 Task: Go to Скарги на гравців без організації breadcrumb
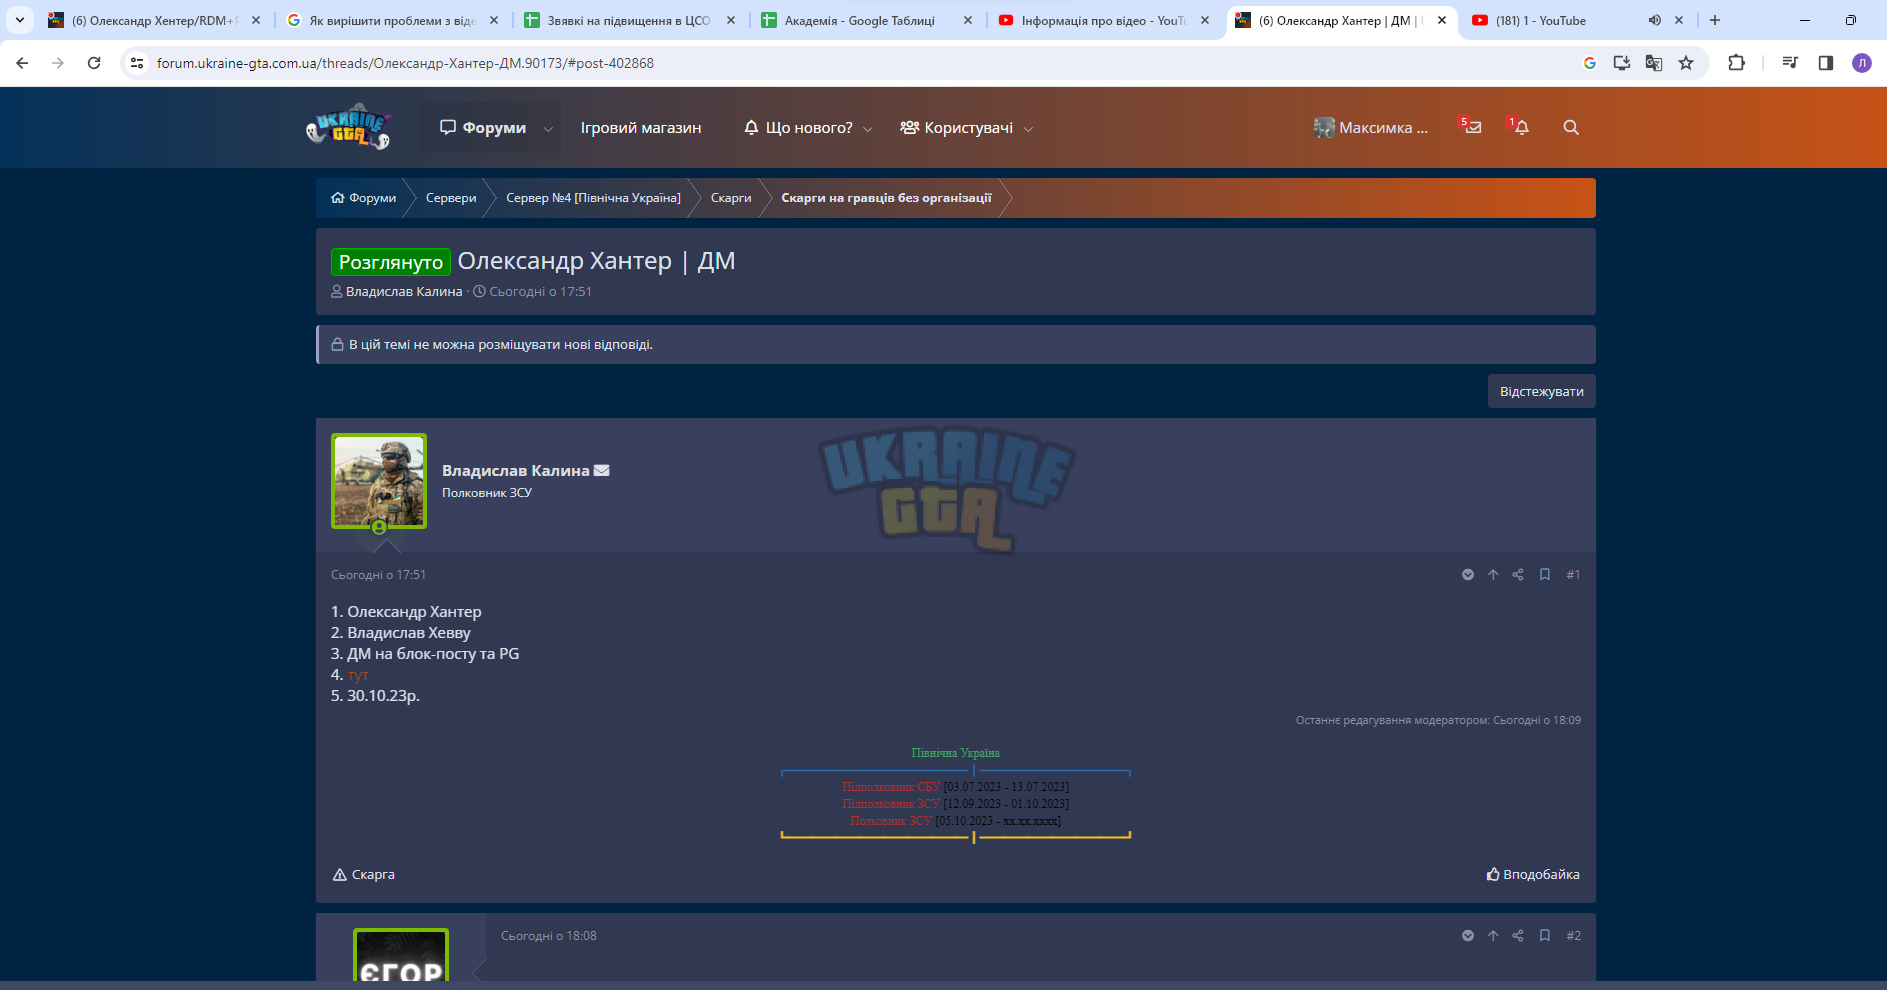click(x=886, y=198)
